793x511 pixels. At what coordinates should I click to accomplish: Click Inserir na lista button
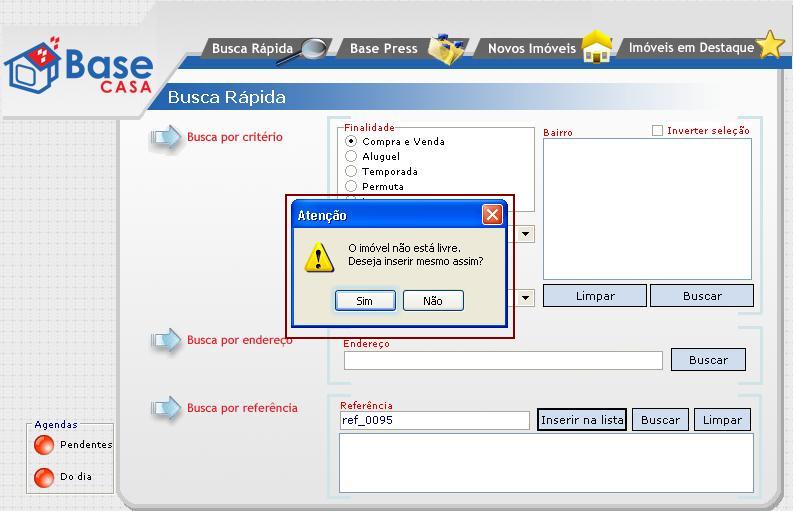click(582, 420)
